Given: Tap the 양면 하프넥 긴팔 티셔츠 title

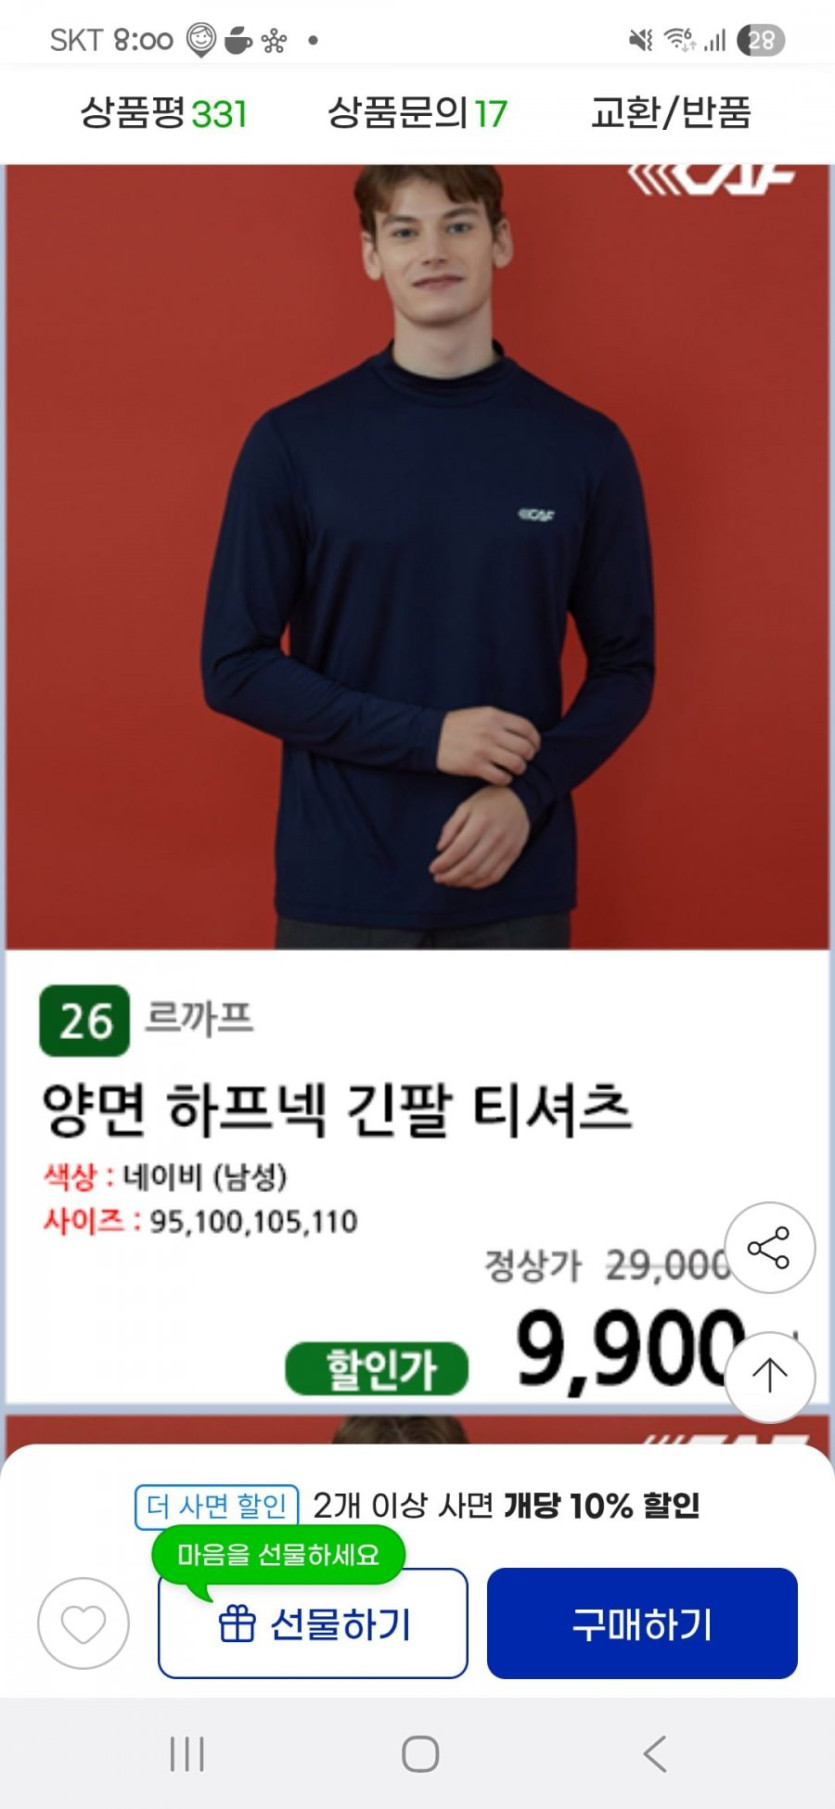Looking at the screenshot, I should coord(337,1110).
